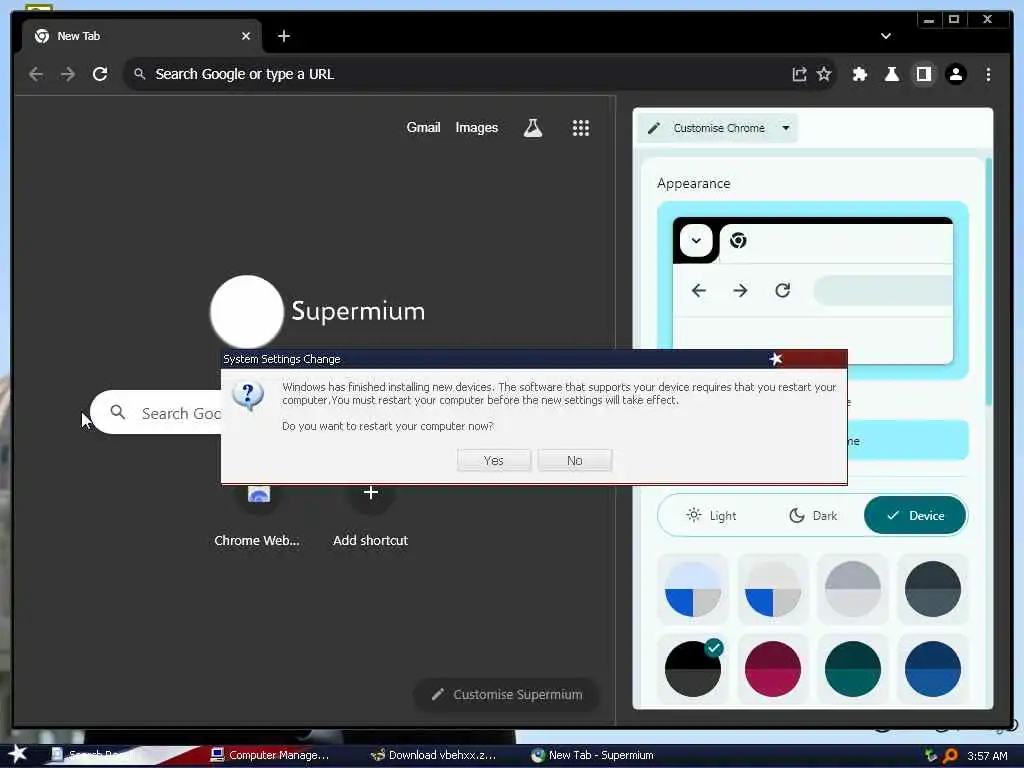Image resolution: width=1024 pixels, height=768 pixels.
Task: Click the Supermium logo circle
Action: (247, 312)
